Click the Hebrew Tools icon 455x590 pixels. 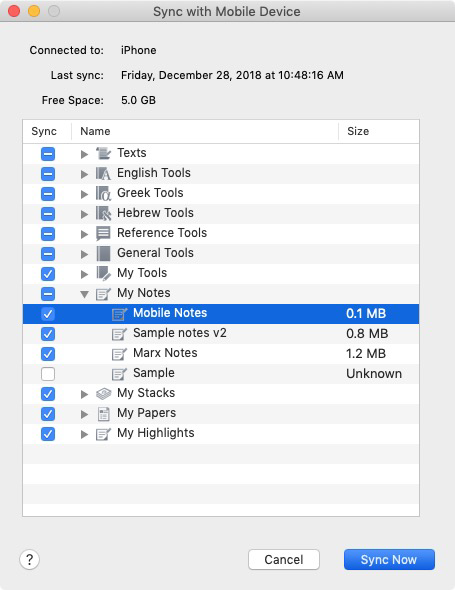tap(103, 213)
